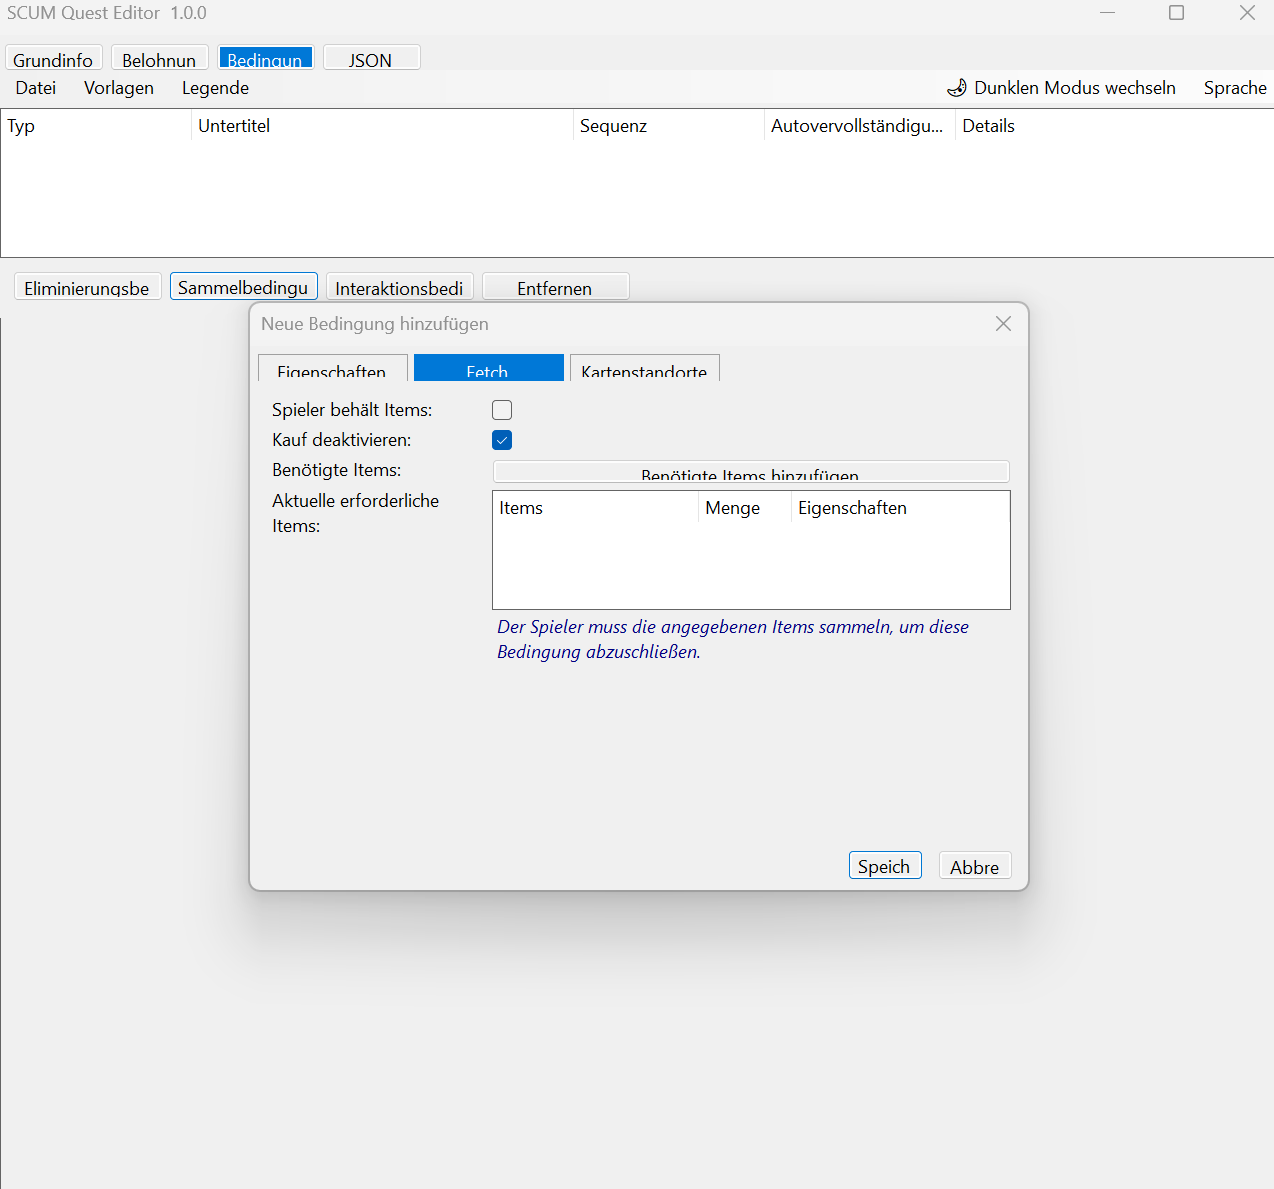Uncheck the Kauf deaktivieren checkbox
Image resolution: width=1274 pixels, height=1189 pixels.
click(502, 440)
